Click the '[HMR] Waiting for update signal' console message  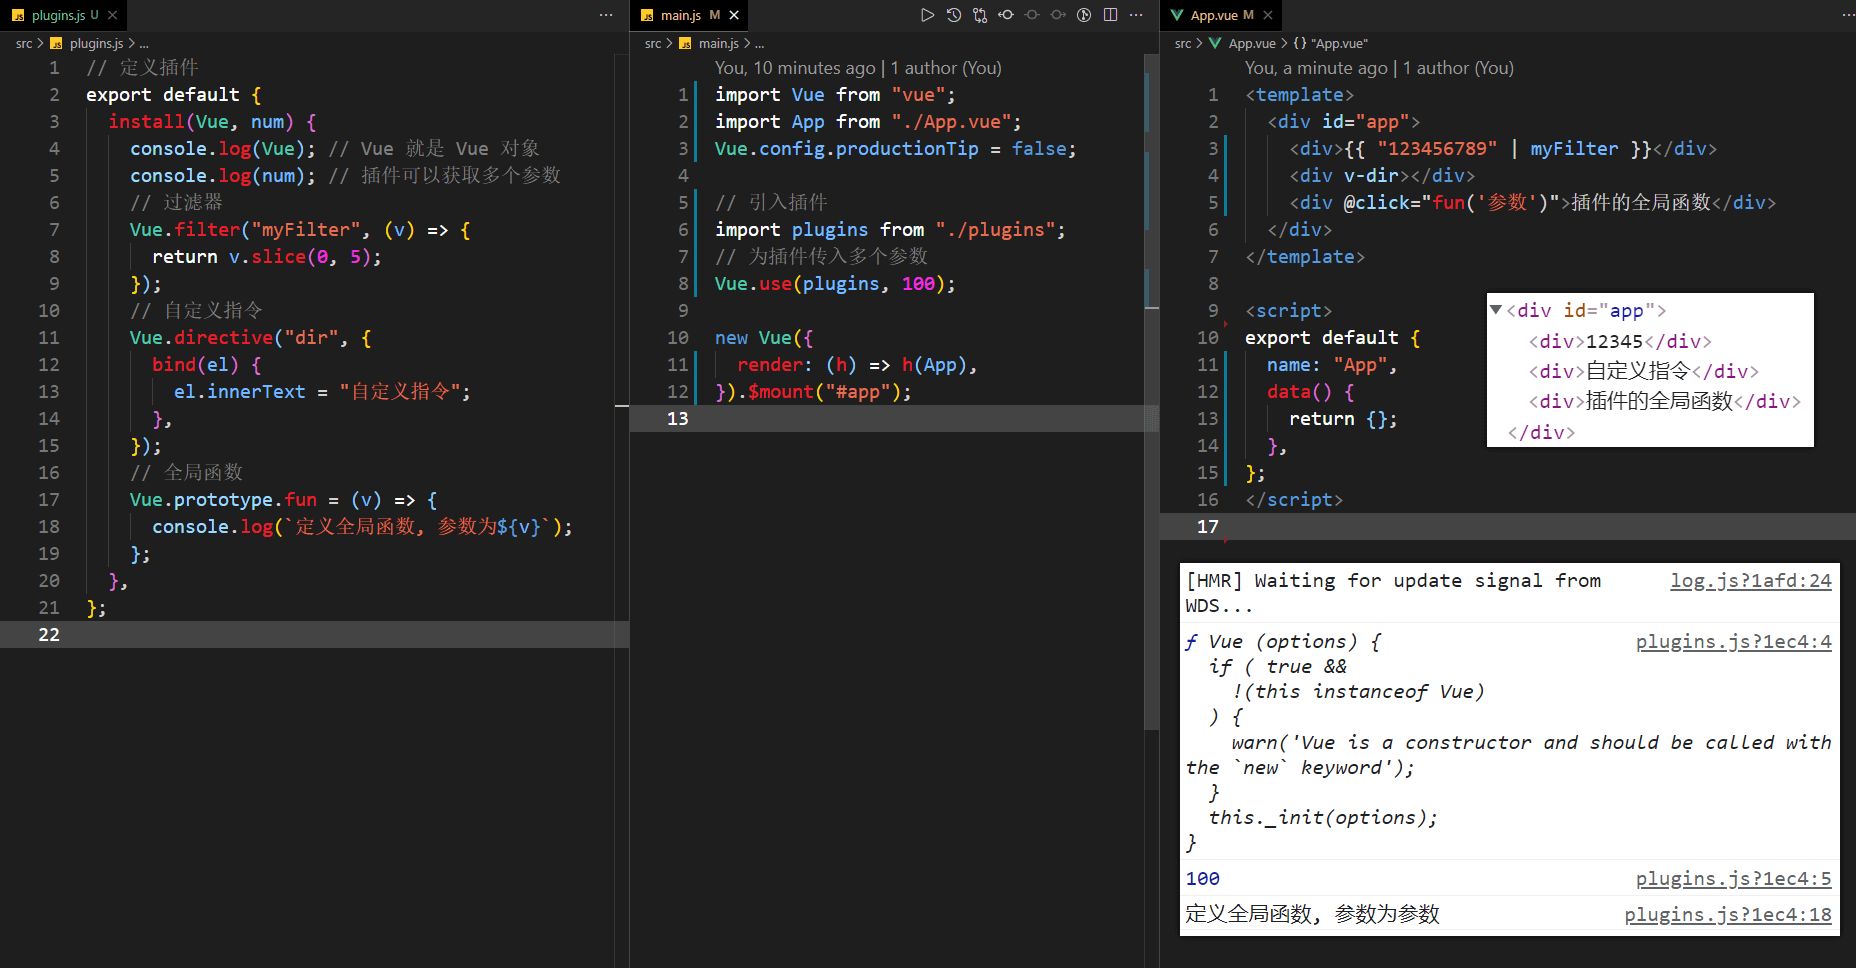coord(1393,593)
